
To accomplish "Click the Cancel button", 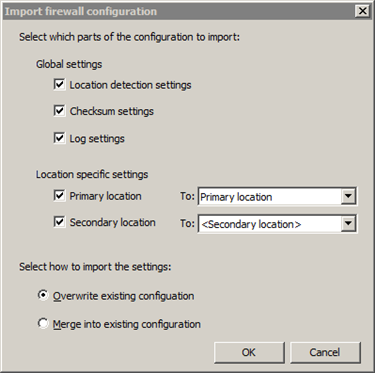I will [325, 352].
